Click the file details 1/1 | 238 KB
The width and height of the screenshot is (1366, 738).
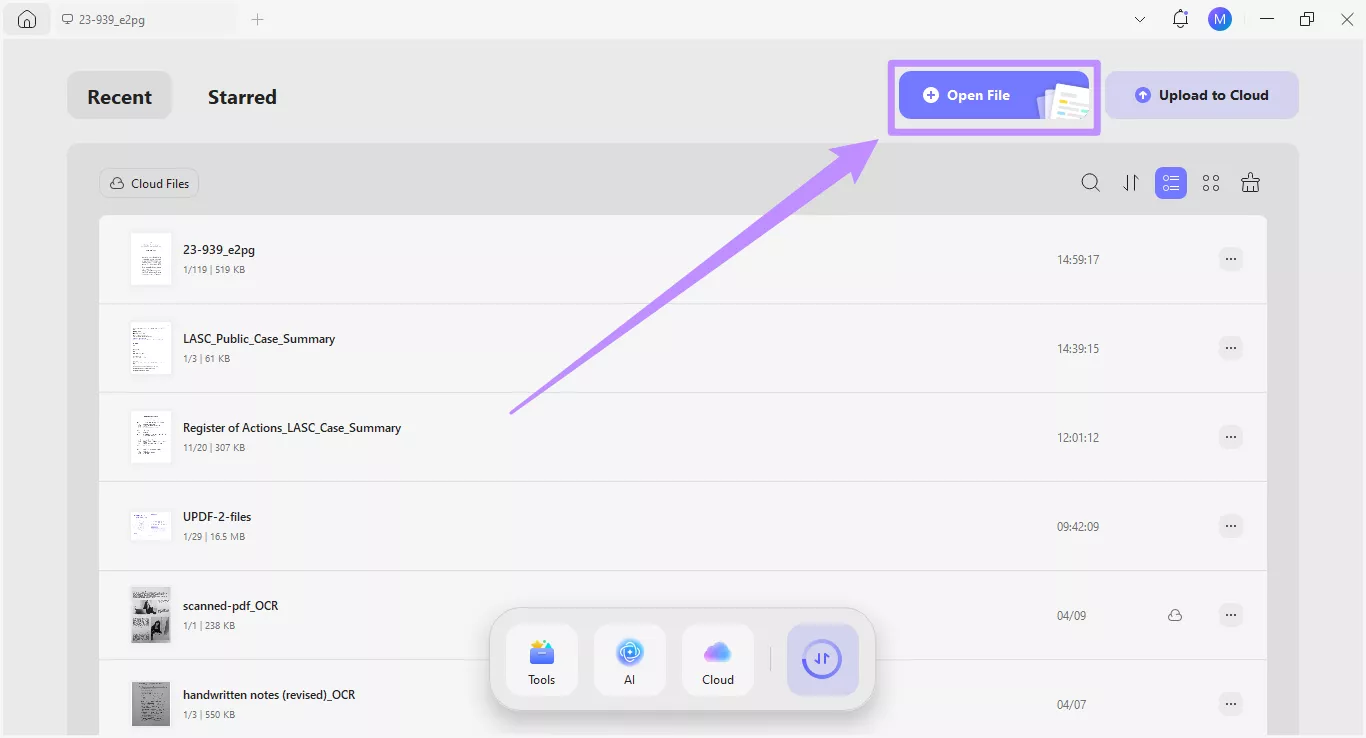pos(209,626)
